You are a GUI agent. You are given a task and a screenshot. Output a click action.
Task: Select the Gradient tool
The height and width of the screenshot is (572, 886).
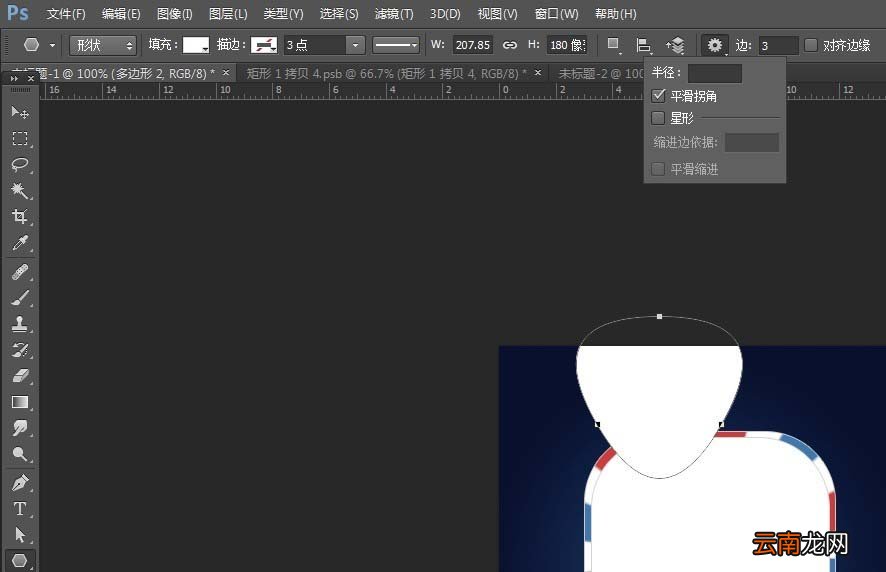click(20, 402)
